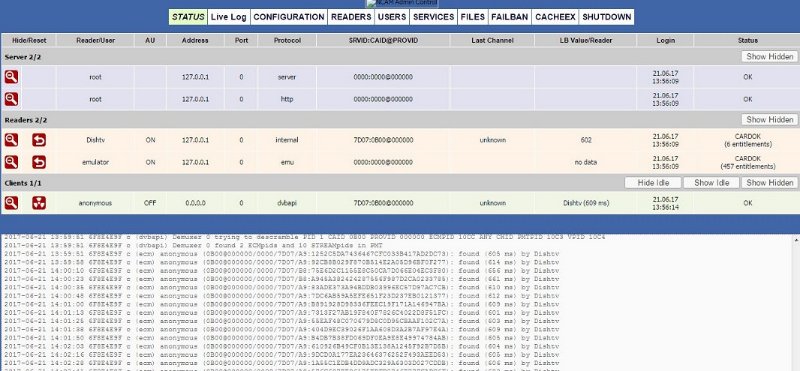Hide the Dishtv reader via magnifier icon
The image size is (800, 371).
[11, 140]
